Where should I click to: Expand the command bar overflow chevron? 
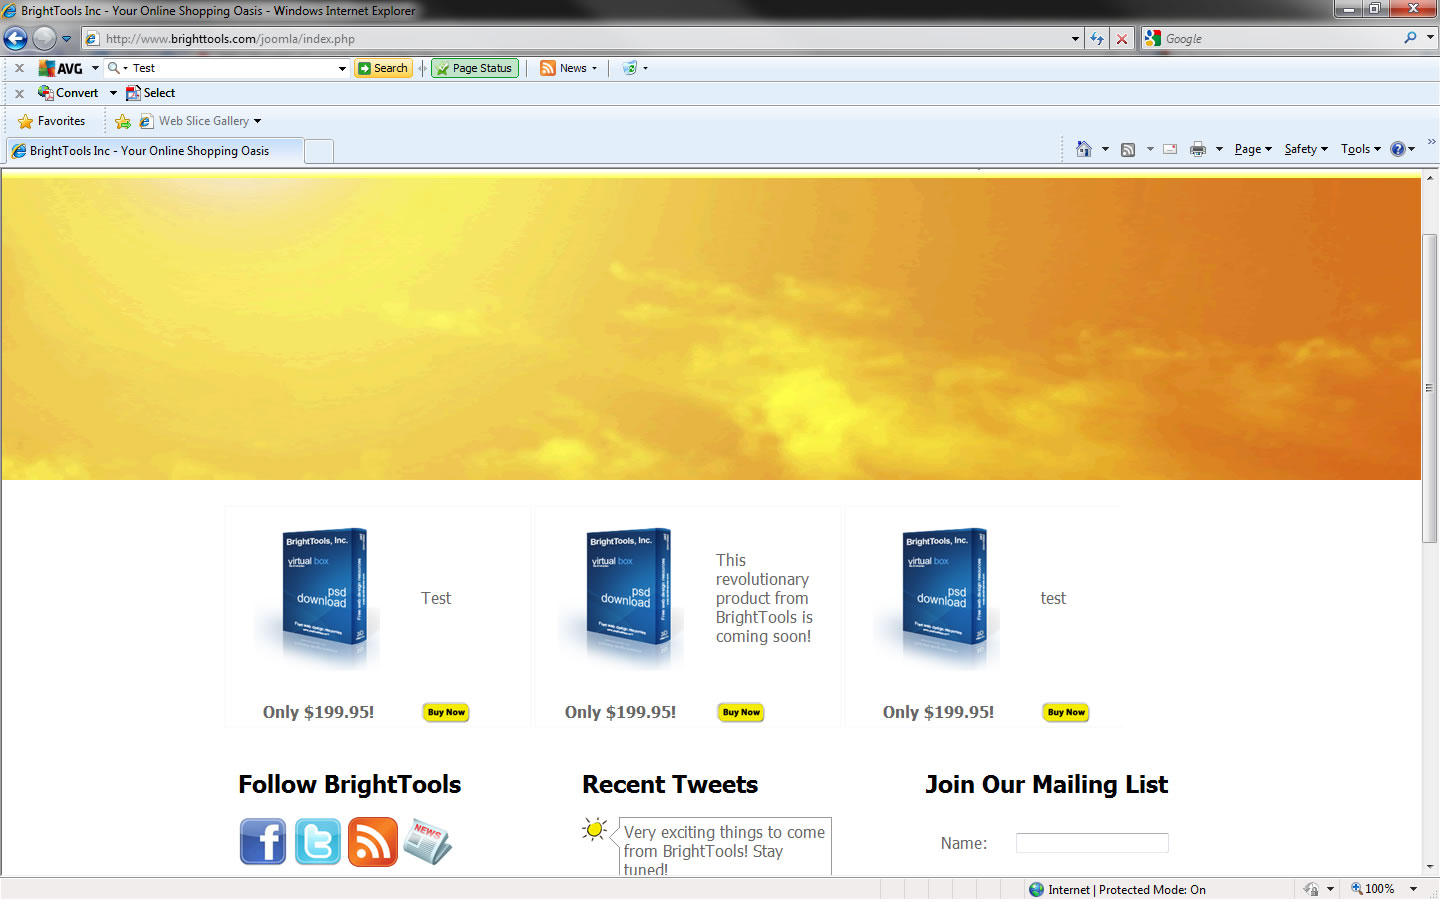(1431, 142)
